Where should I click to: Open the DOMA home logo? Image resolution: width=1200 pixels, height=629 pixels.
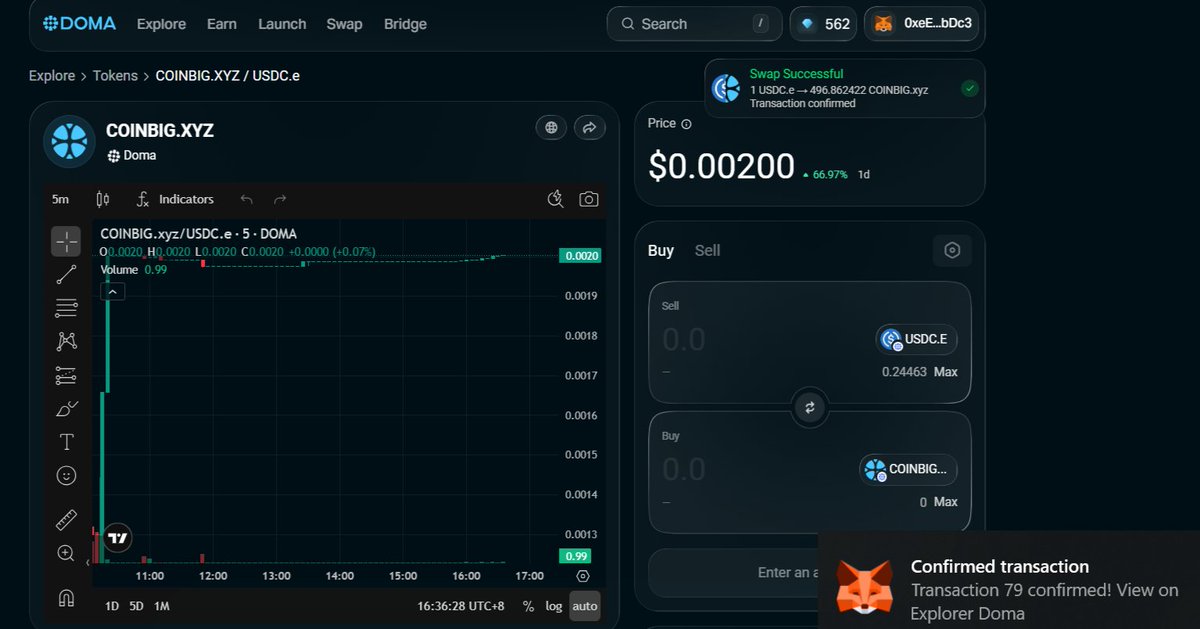tap(79, 23)
